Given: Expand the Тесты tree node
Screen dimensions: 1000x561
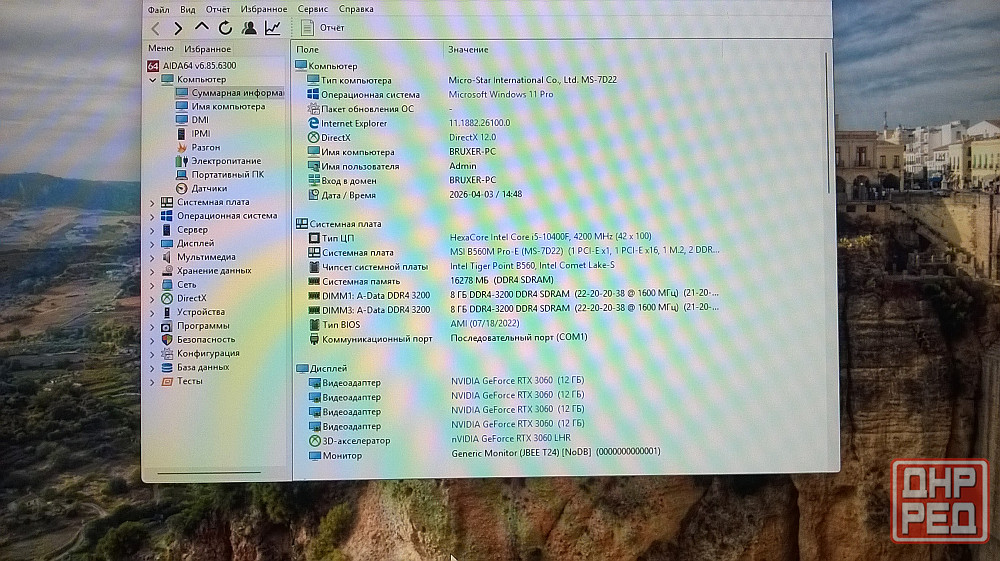Looking at the screenshot, I should (x=153, y=381).
